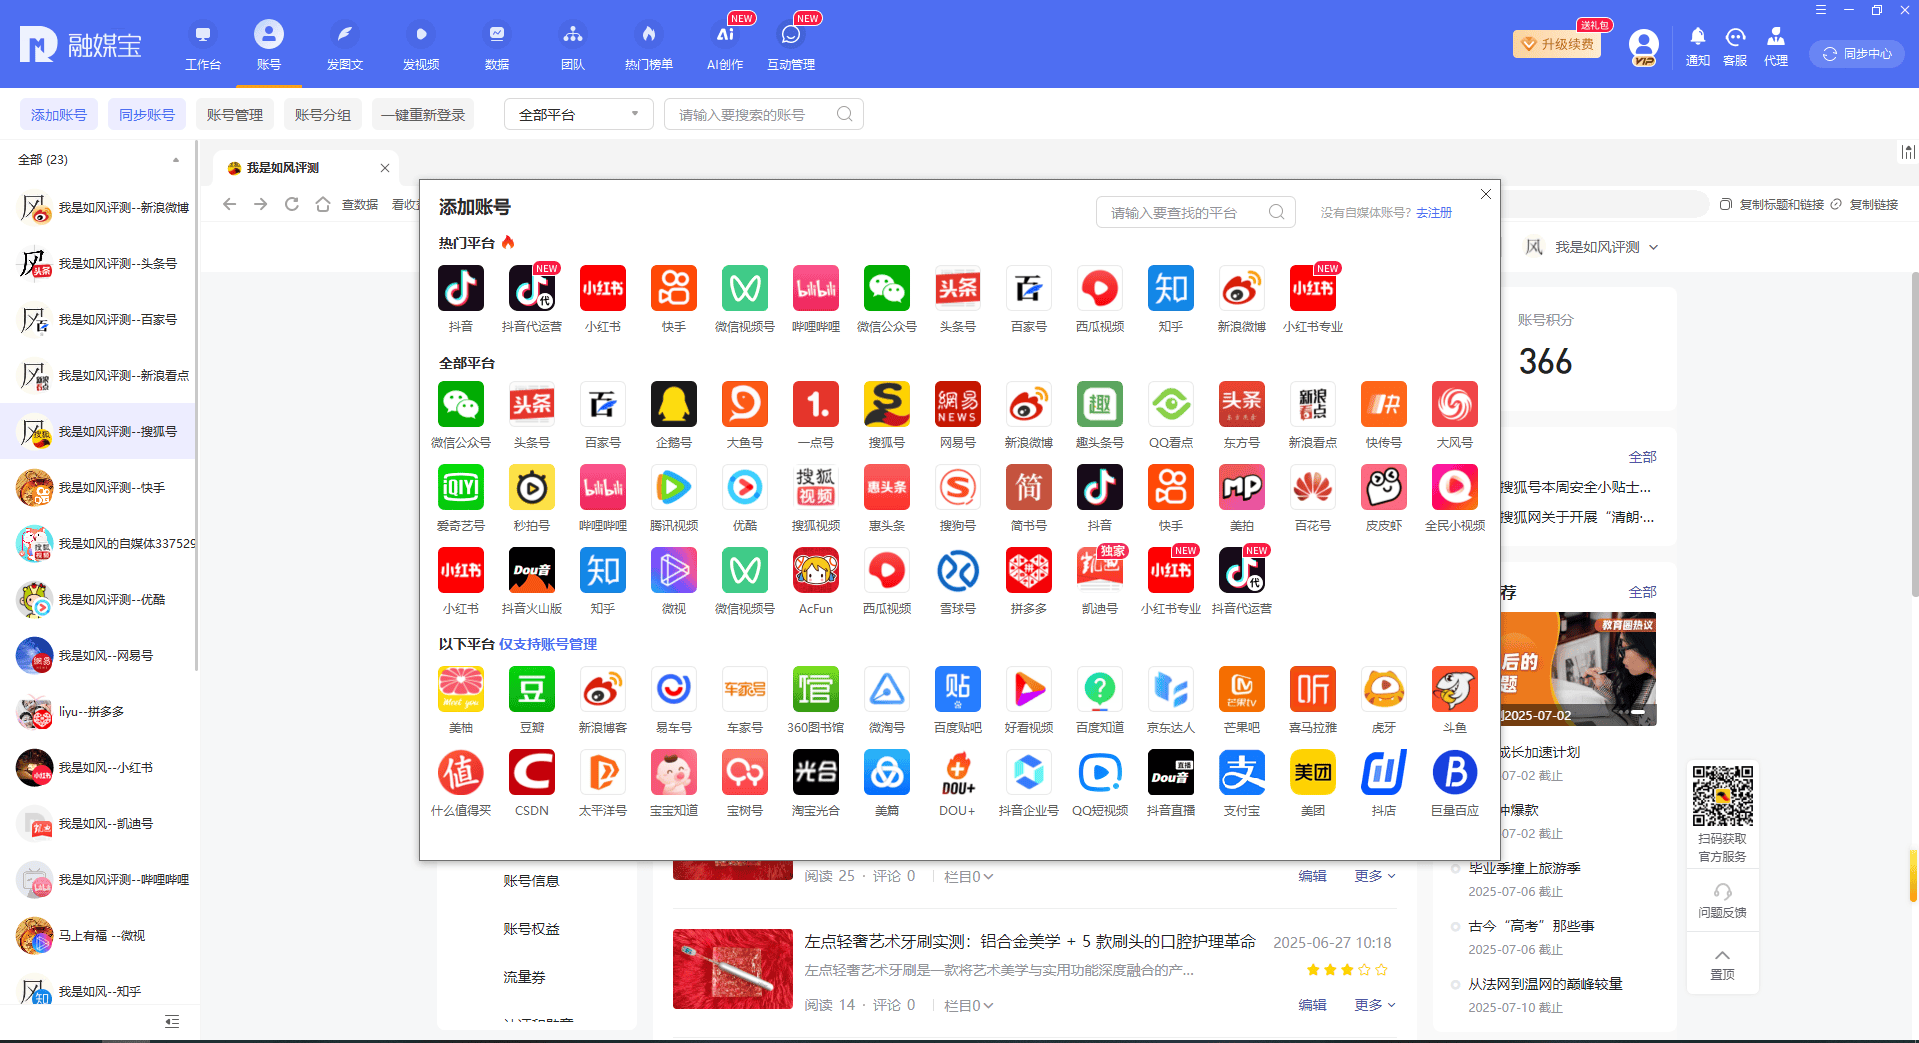Add 企鹅号 platform account
Image resolution: width=1919 pixels, height=1043 pixels.
pyautogui.click(x=674, y=405)
